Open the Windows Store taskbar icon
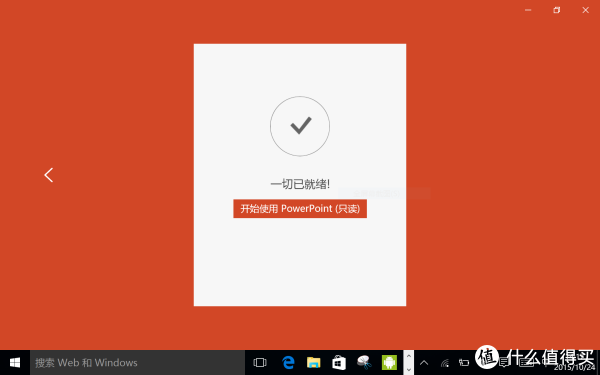The width and height of the screenshot is (600, 375). click(x=339, y=362)
